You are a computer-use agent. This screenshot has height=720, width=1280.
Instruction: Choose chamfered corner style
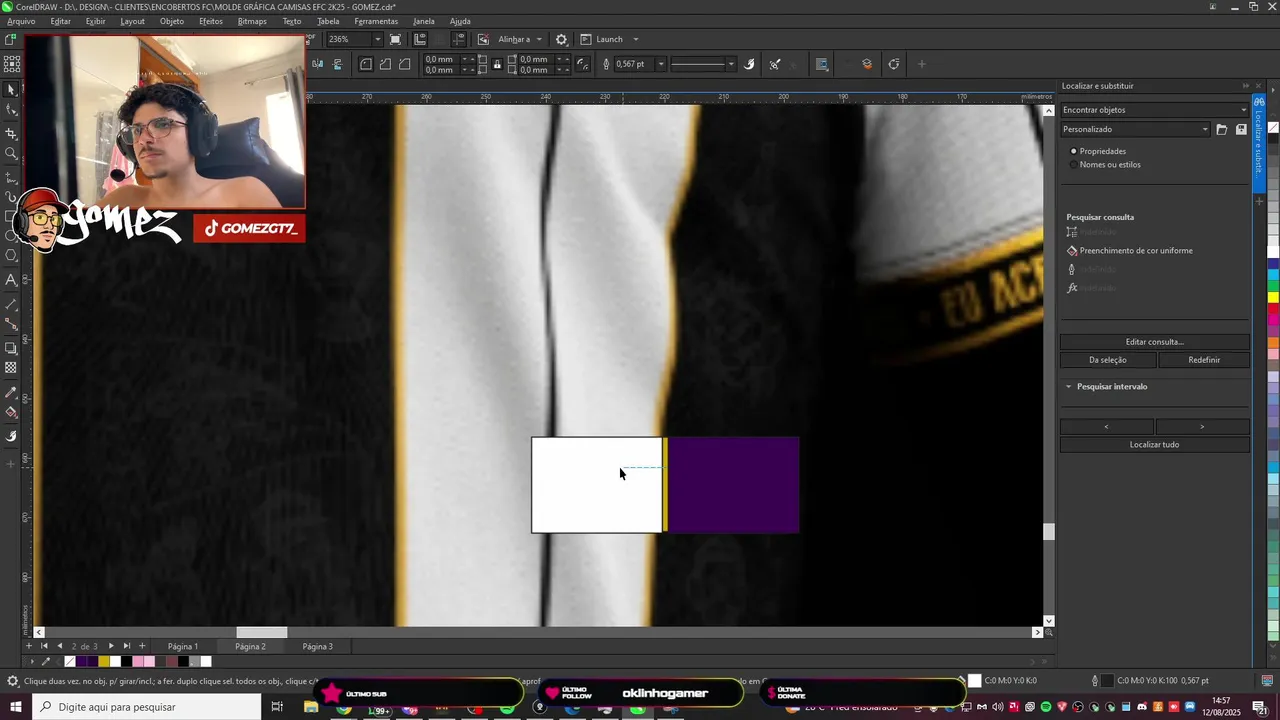coord(404,64)
